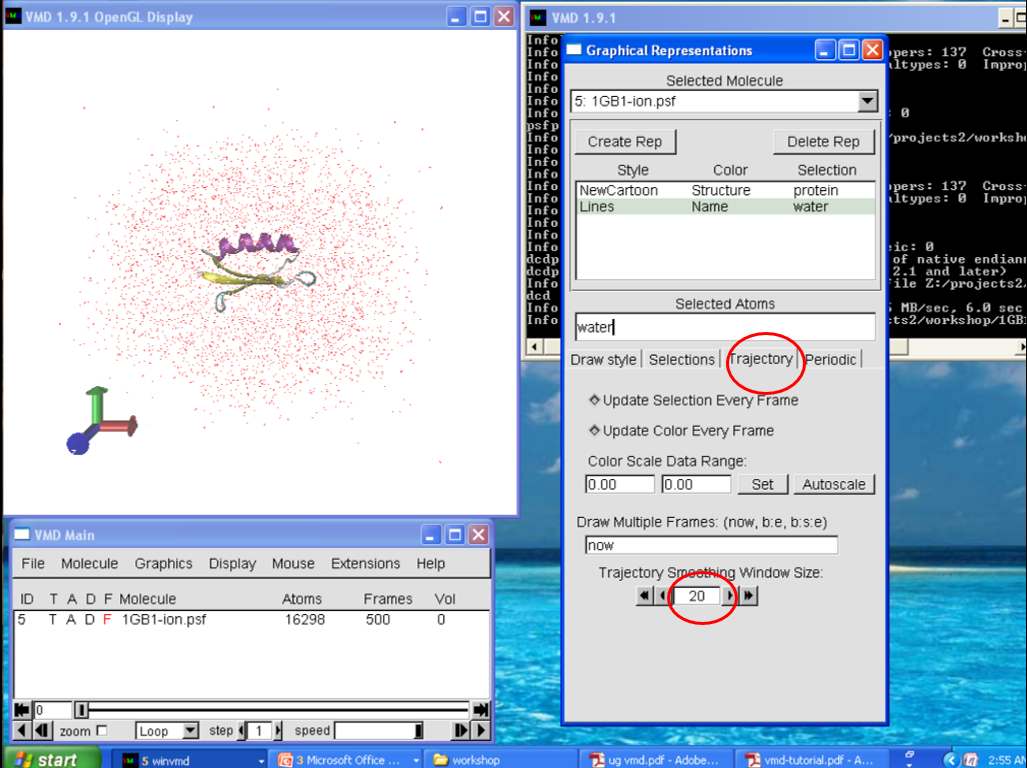Switch to the Periodic tab
Viewport: 1027px width, 768px height.
click(x=831, y=359)
